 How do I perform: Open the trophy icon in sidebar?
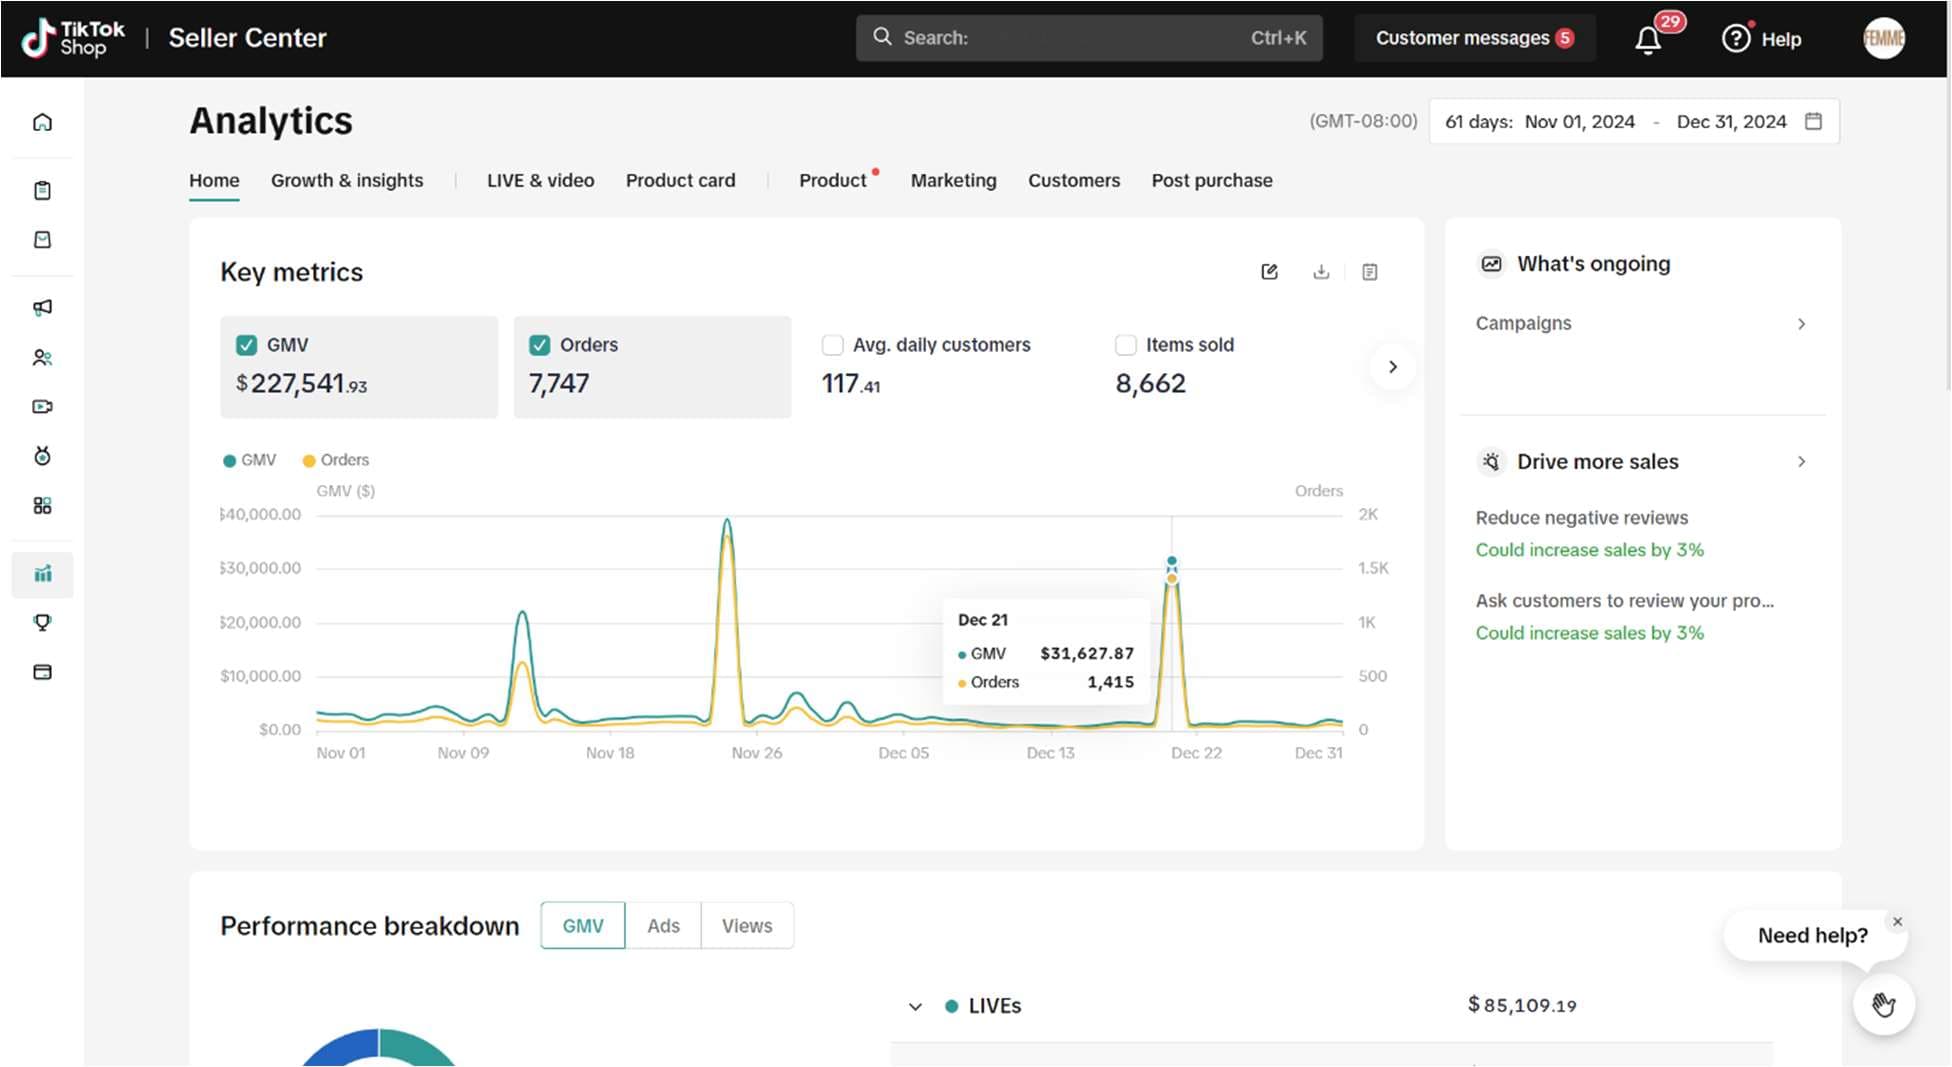click(x=42, y=622)
